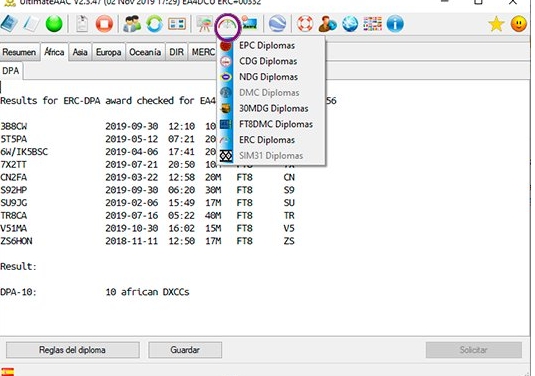Open the blue logbook icon

coord(9,24)
